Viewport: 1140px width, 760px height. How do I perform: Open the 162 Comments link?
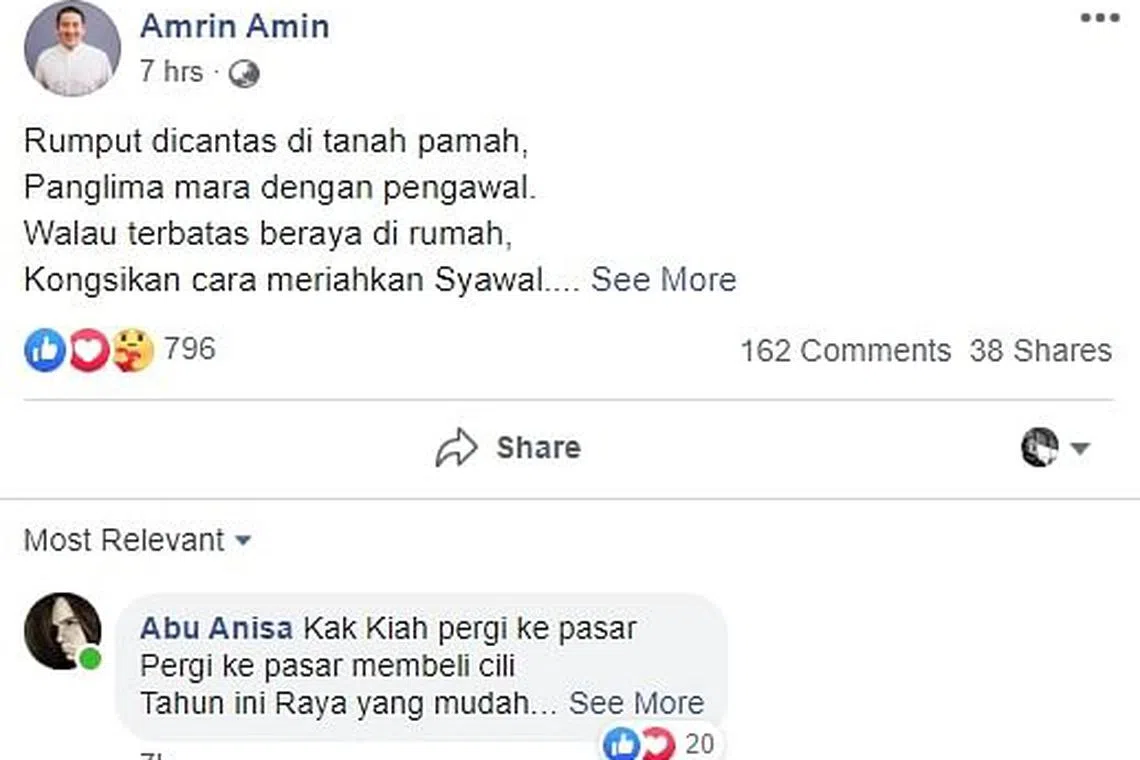pos(845,351)
